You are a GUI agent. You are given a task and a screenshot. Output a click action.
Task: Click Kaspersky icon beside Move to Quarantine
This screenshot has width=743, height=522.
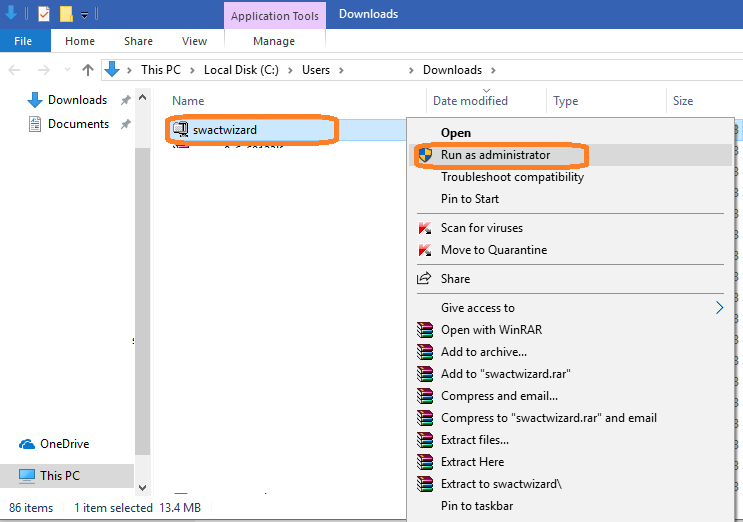click(x=425, y=250)
